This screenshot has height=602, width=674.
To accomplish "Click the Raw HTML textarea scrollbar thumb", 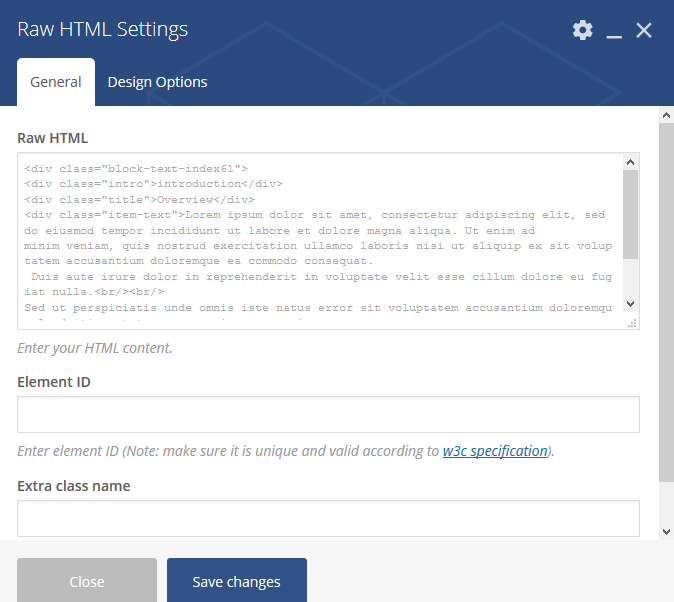I will (x=631, y=215).
